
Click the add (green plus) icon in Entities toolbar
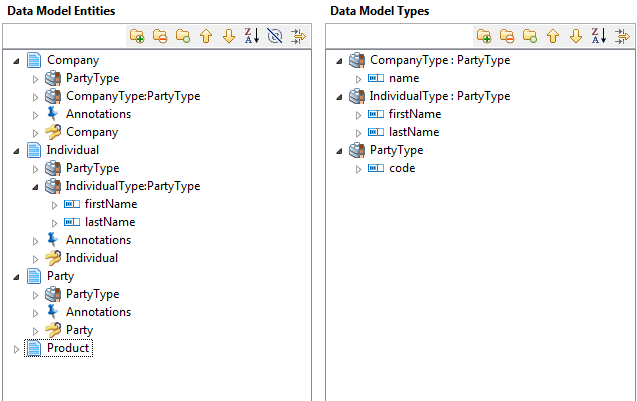coord(138,36)
